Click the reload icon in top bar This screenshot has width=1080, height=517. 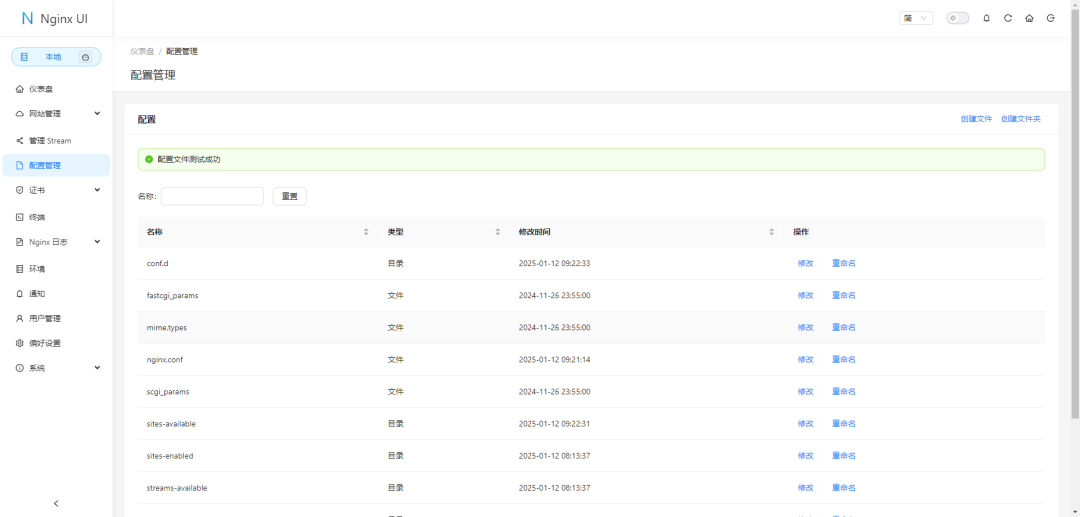click(x=1008, y=18)
